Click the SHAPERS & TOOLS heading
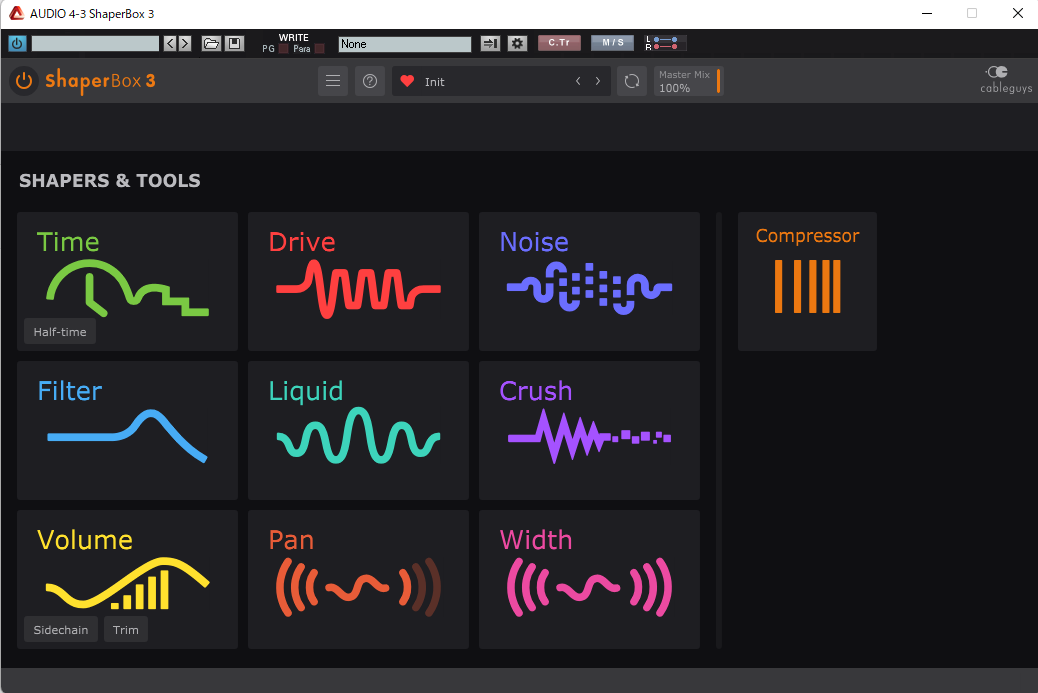Image resolution: width=1038 pixels, height=693 pixels. click(x=110, y=181)
